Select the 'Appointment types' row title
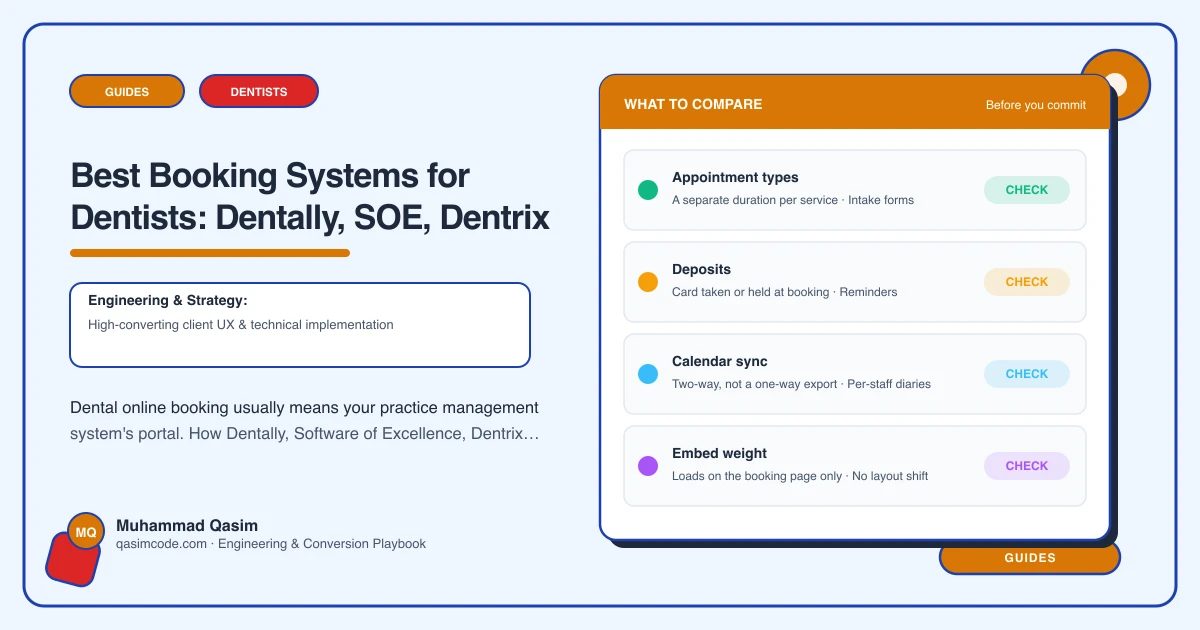This screenshot has height=630, width=1200. pyautogui.click(x=735, y=177)
